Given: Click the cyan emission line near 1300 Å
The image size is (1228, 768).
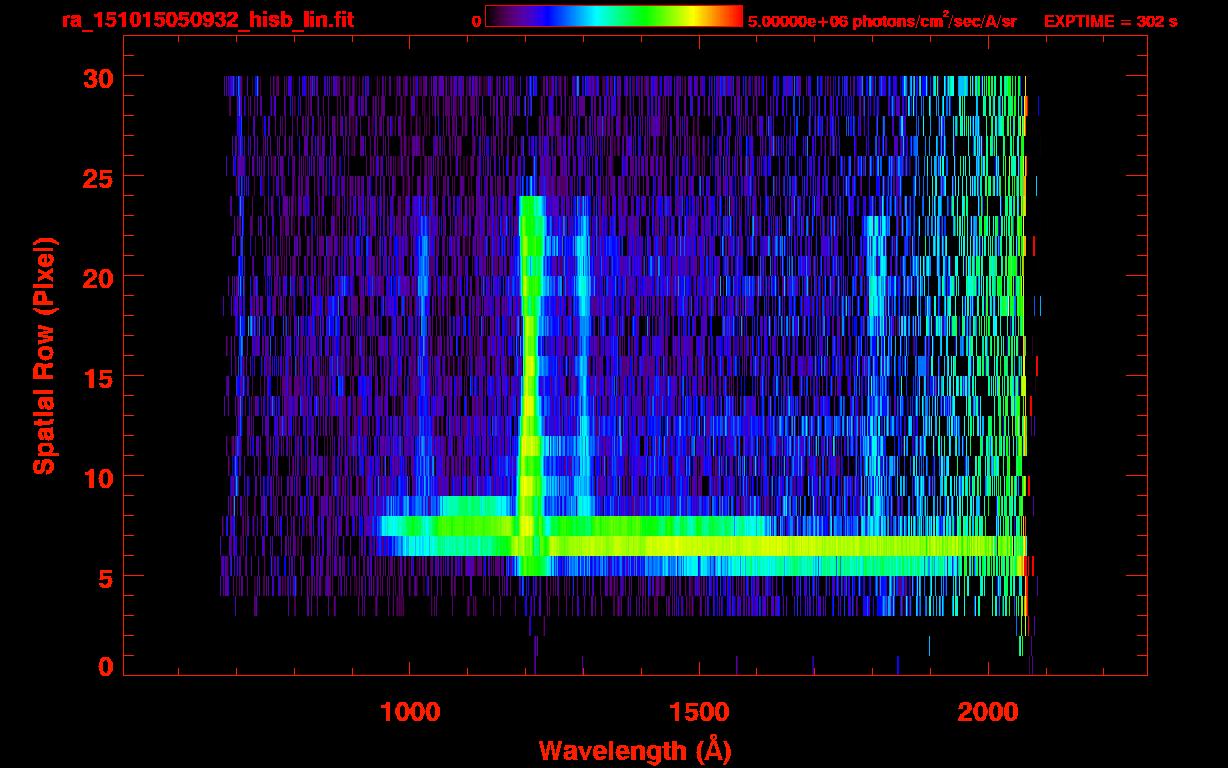Looking at the screenshot, I should [582, 365].
